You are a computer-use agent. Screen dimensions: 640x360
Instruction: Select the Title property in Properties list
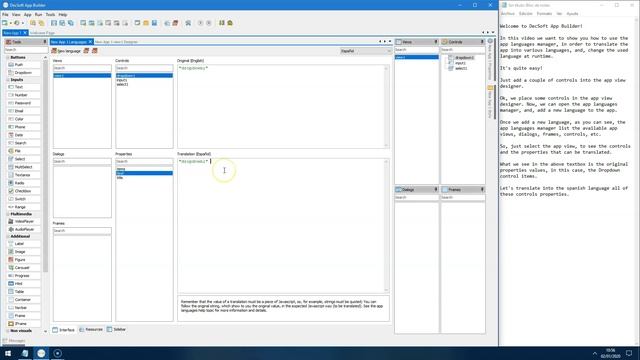(144, 178)
